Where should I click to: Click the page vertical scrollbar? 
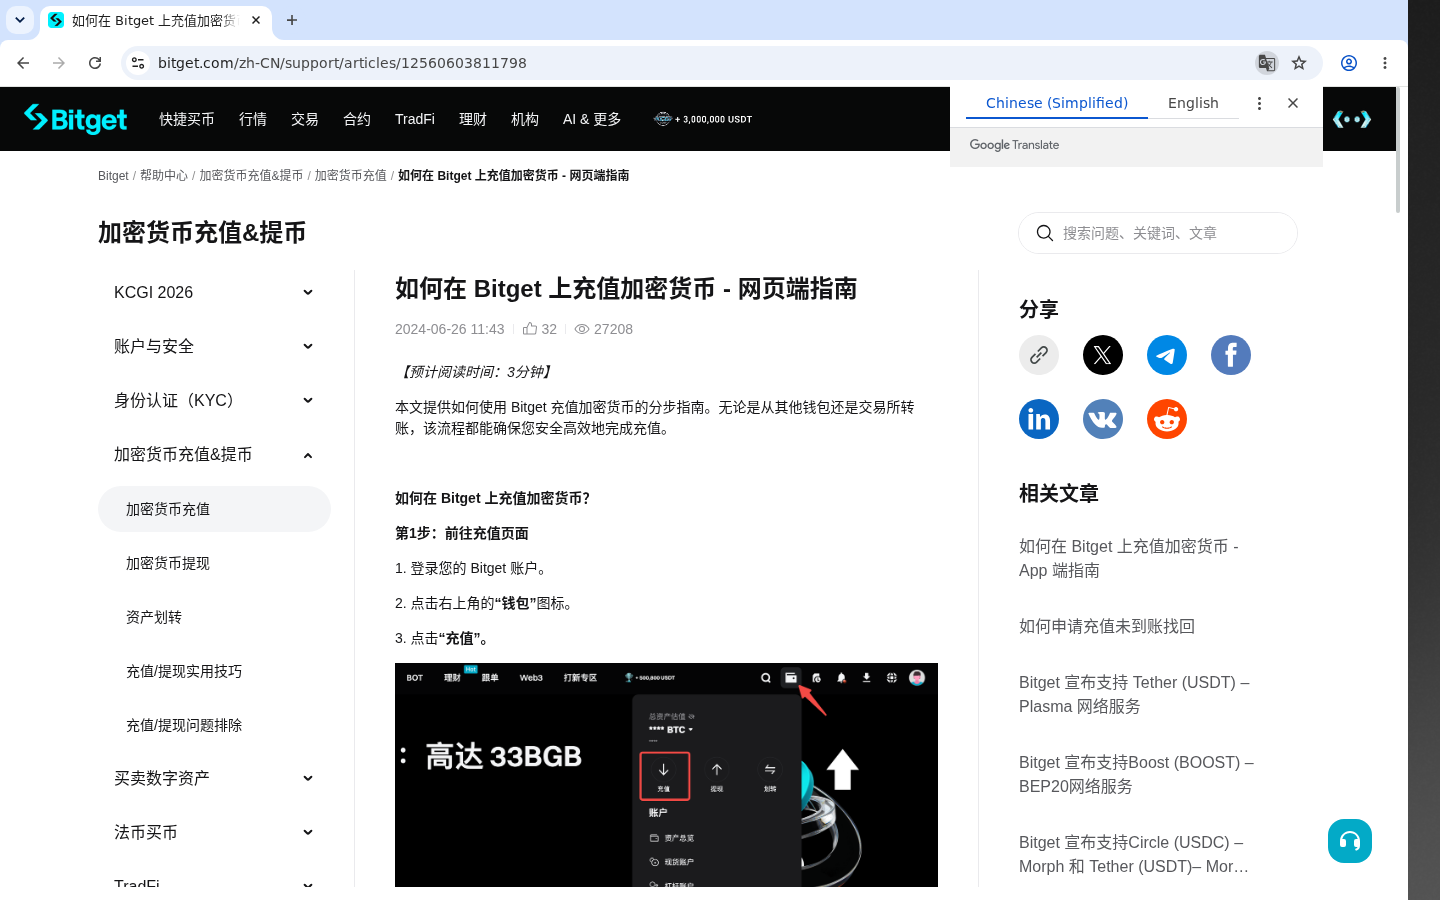click(1398, 150)
